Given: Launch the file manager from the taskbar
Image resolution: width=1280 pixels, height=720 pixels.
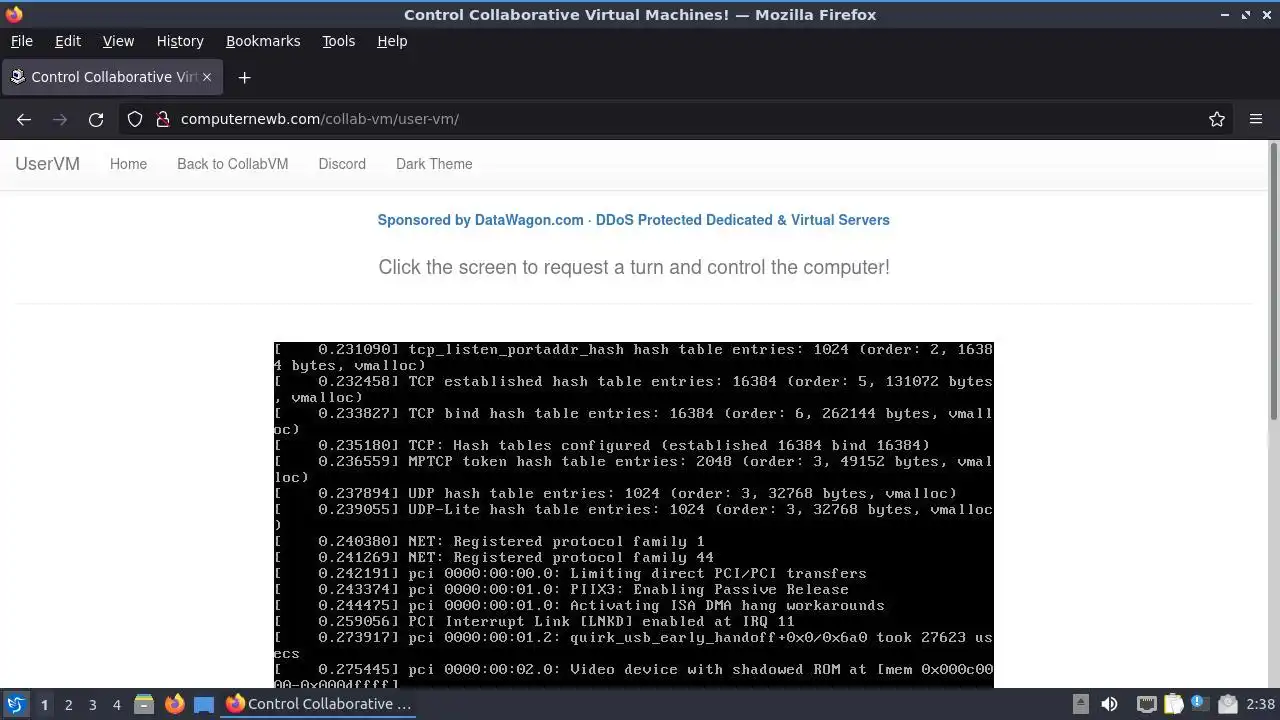Looking at the screenshot, I should click(x=144, y=704).
